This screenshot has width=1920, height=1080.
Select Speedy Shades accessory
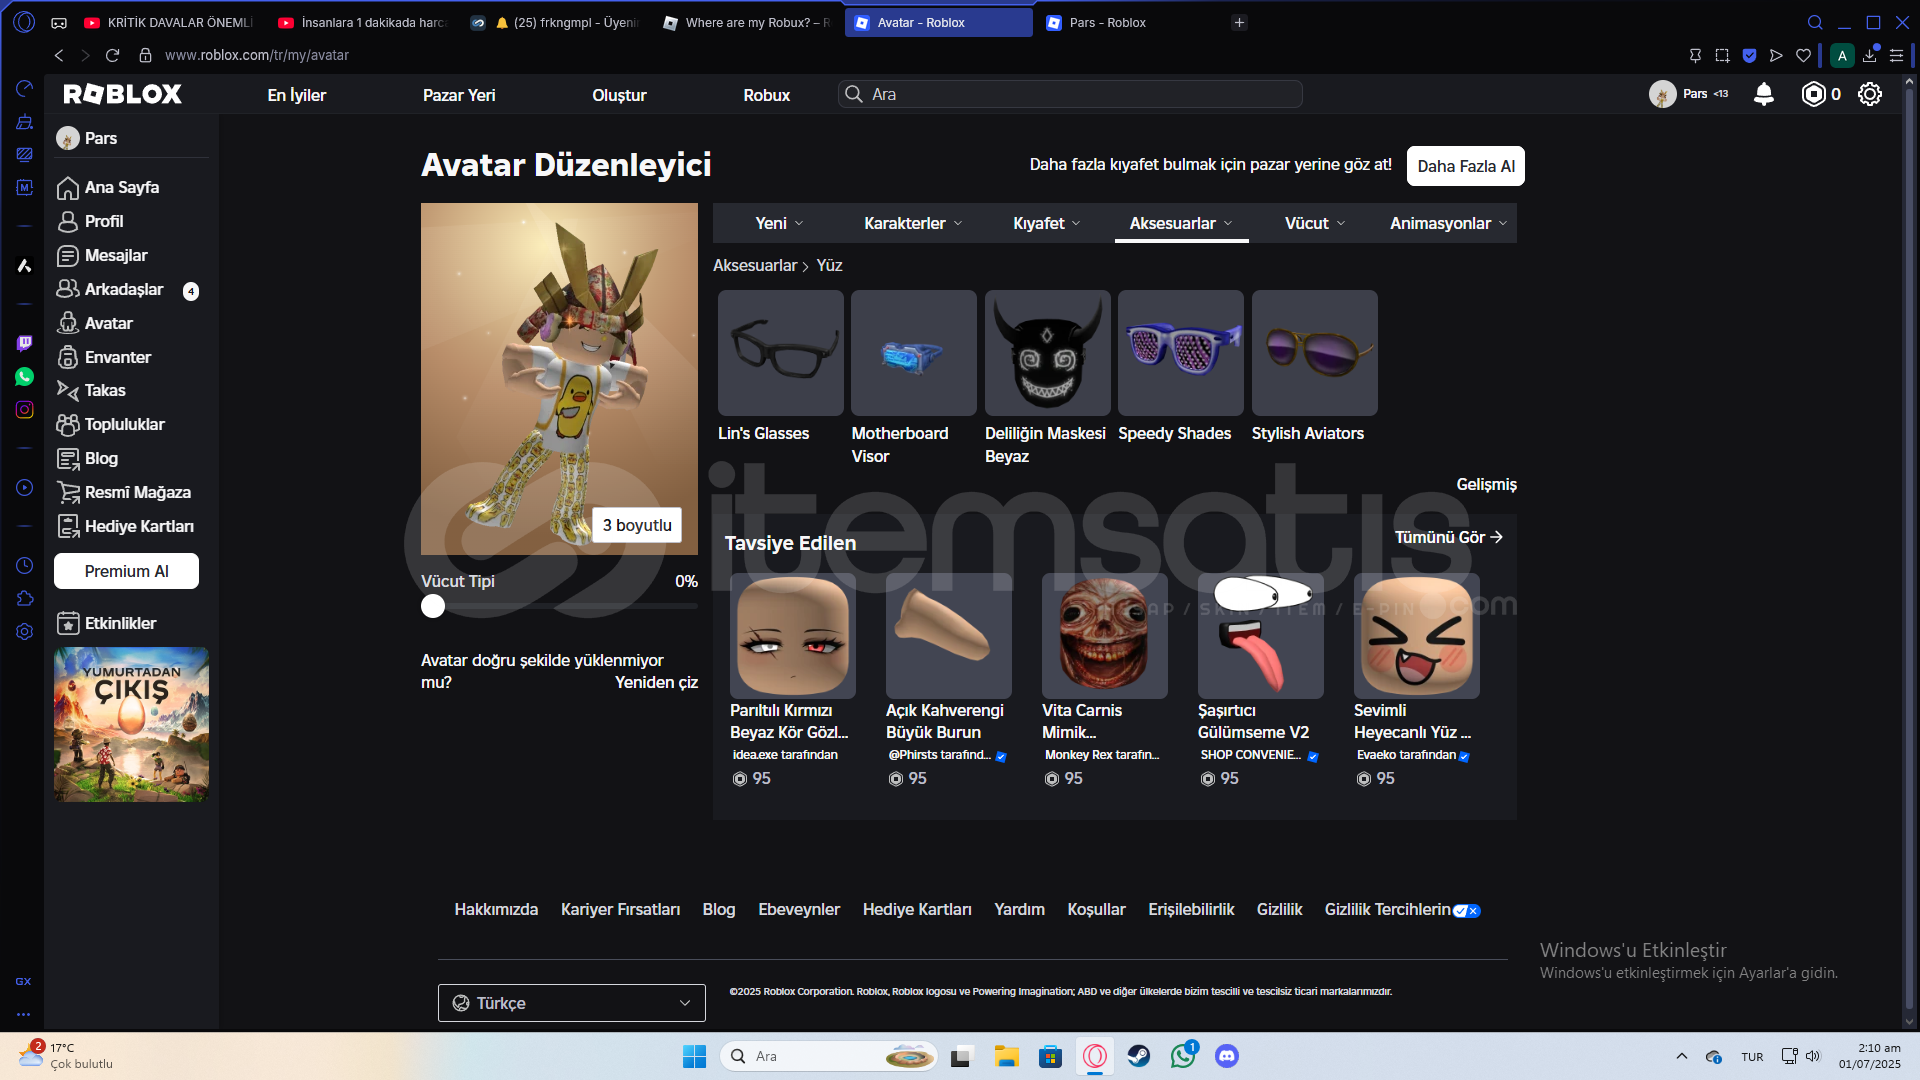click(1181, 353)
